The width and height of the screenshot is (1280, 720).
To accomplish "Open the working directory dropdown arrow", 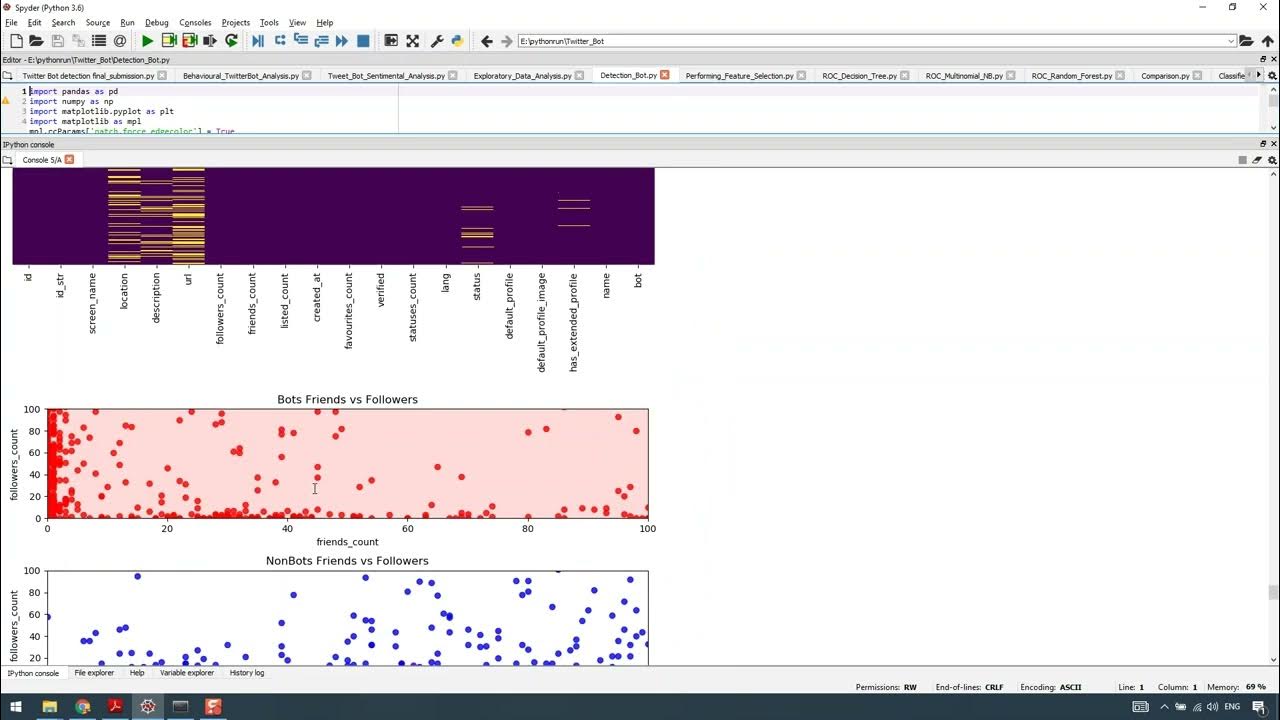I will click(x=1231, y=41).
